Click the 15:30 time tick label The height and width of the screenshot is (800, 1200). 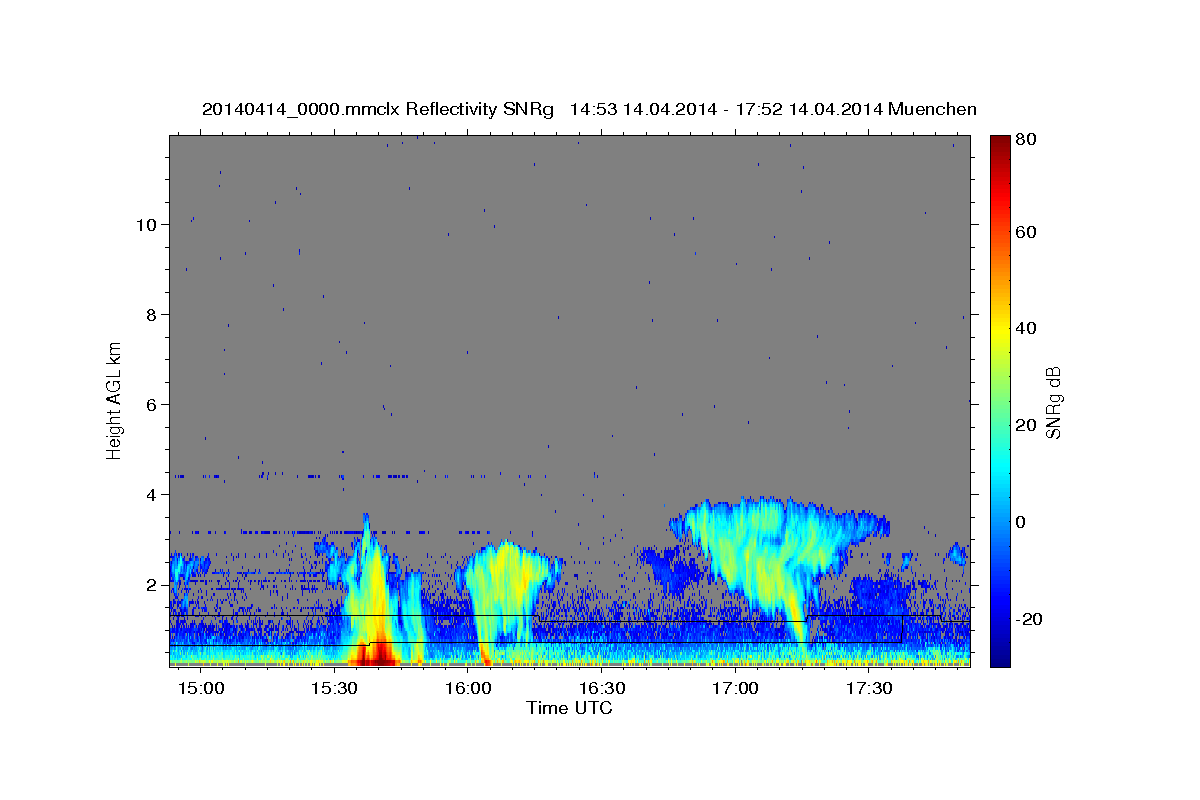(x=335, y=689)
